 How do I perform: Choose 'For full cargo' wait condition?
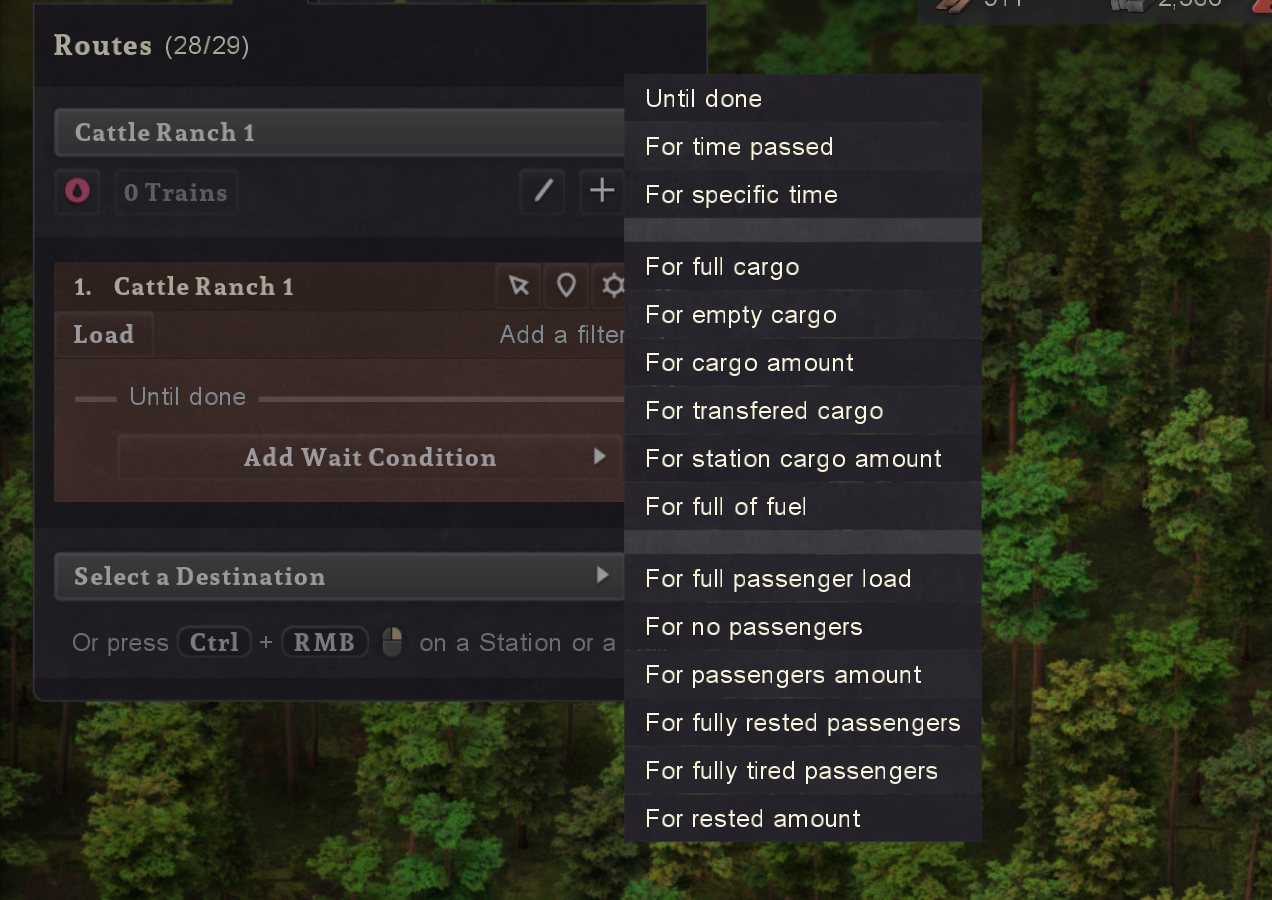tap(722, 267)
